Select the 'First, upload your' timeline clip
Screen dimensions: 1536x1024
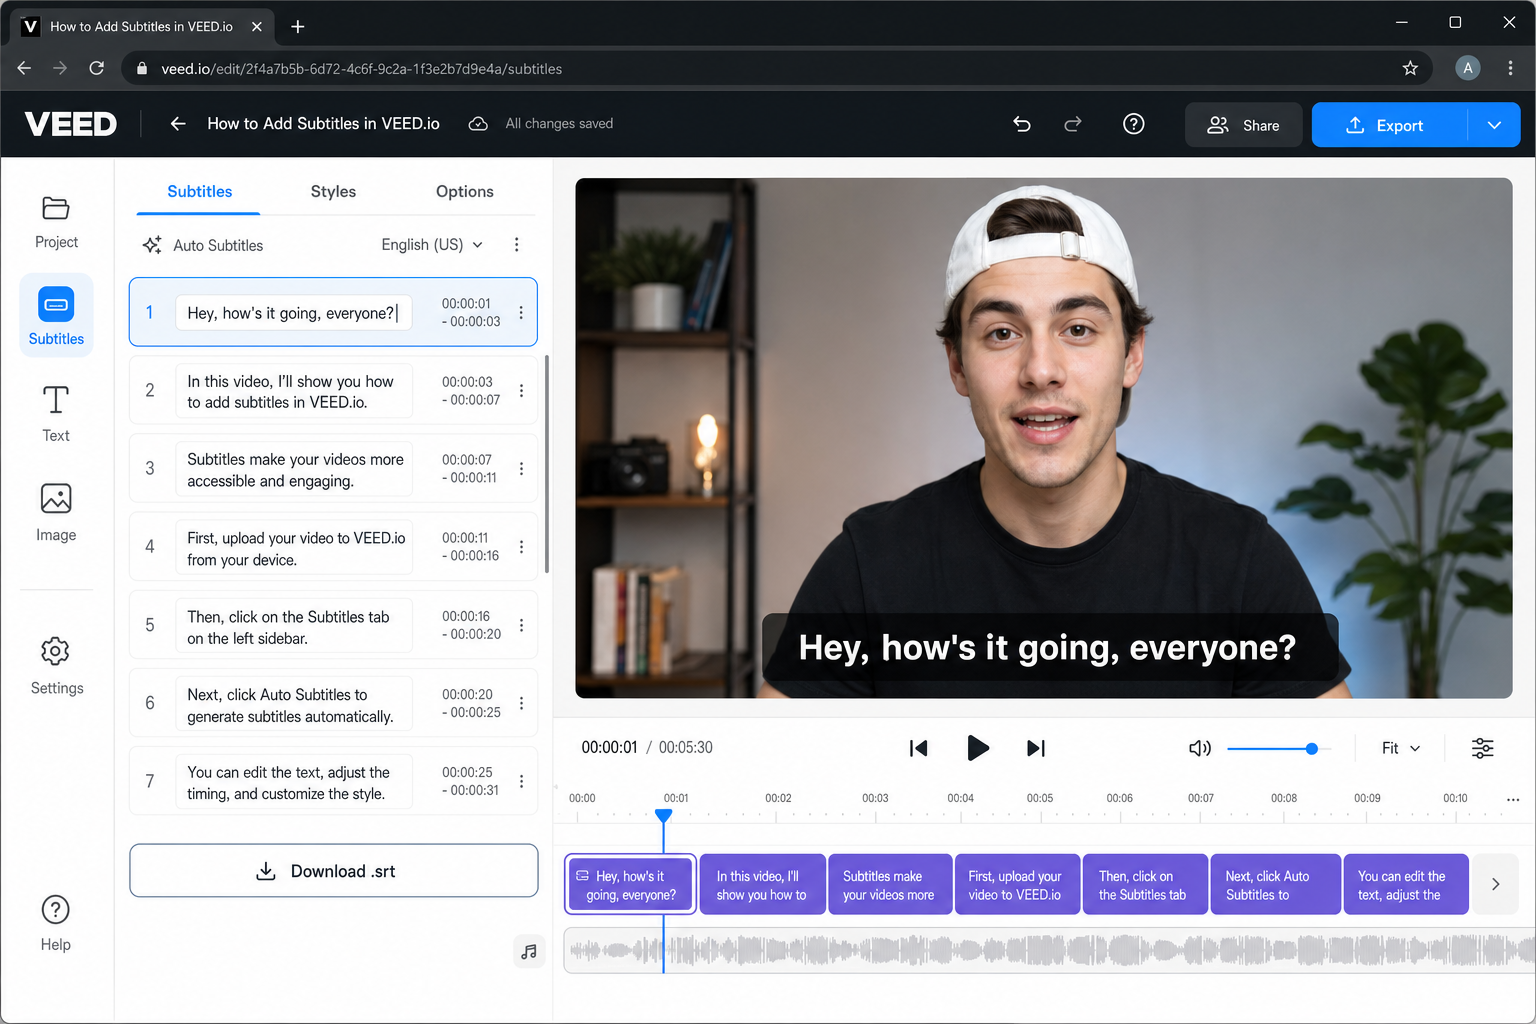[1018, 885]
